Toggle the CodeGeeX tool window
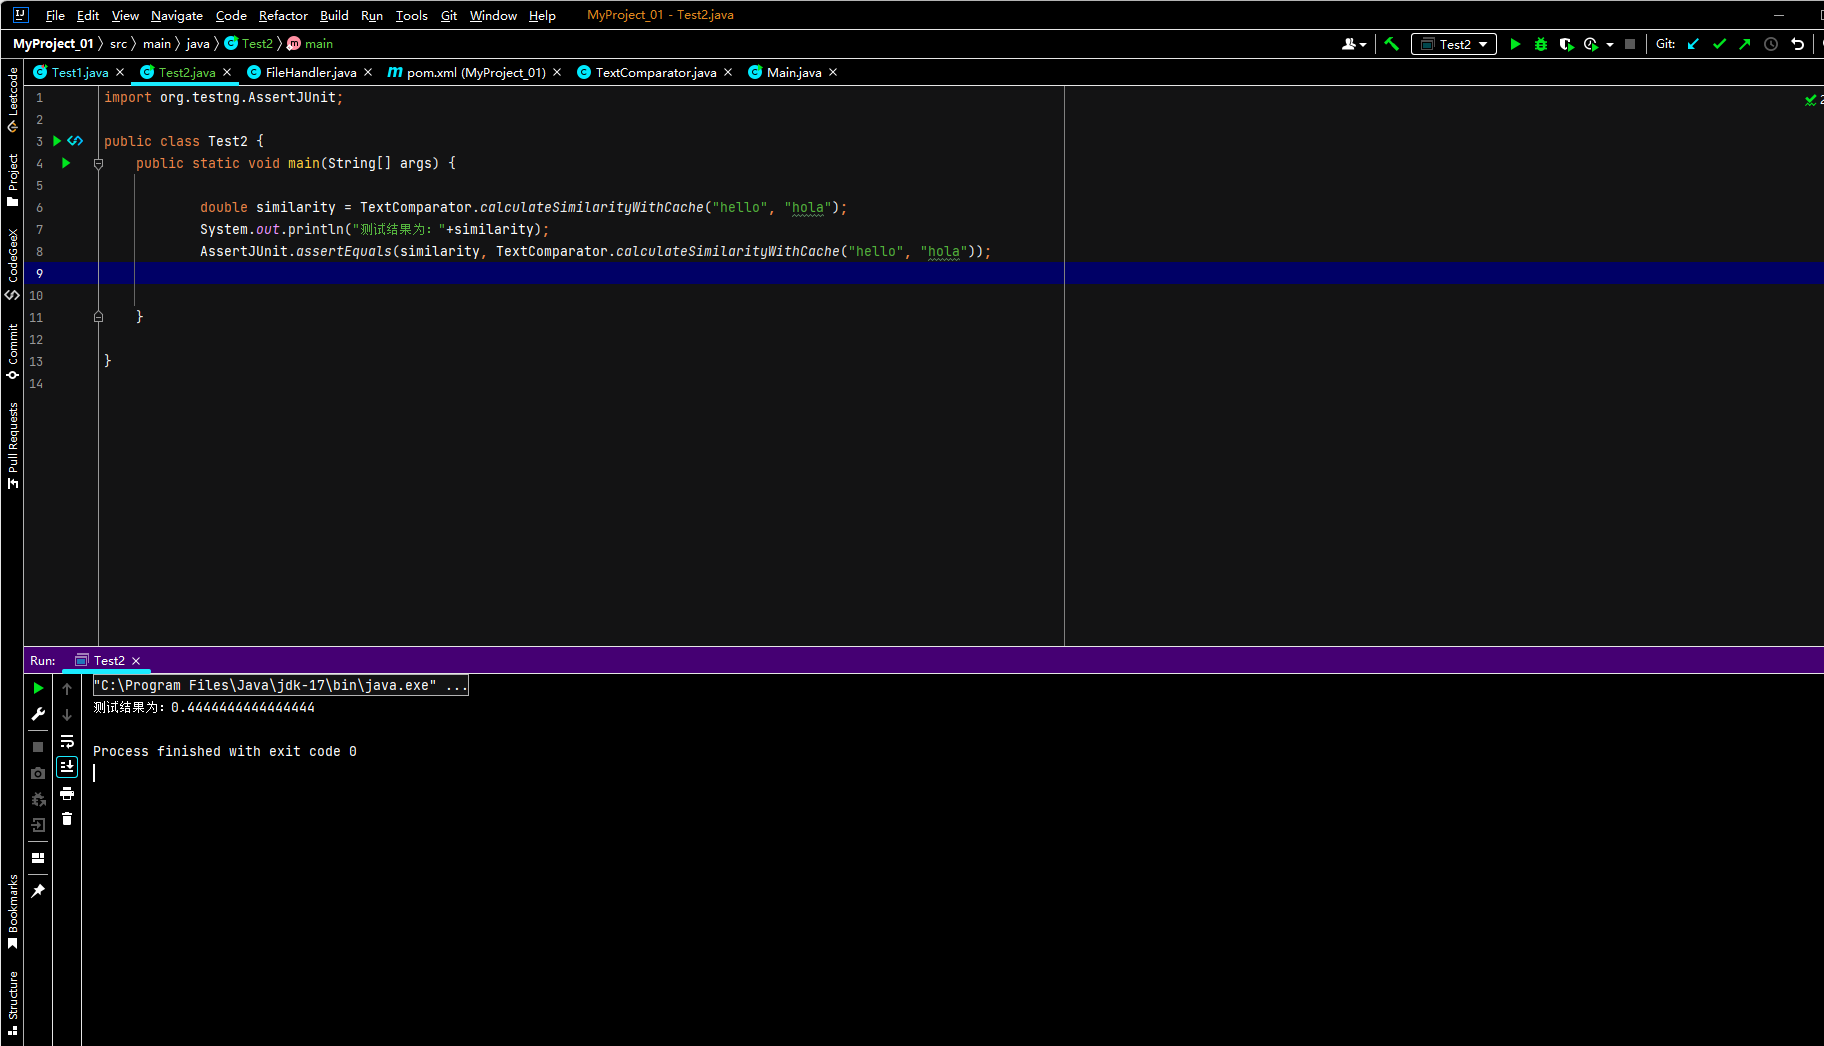Image resolution: width=1824 pixels, height=1046 pixels. click(x=13, y=264)
